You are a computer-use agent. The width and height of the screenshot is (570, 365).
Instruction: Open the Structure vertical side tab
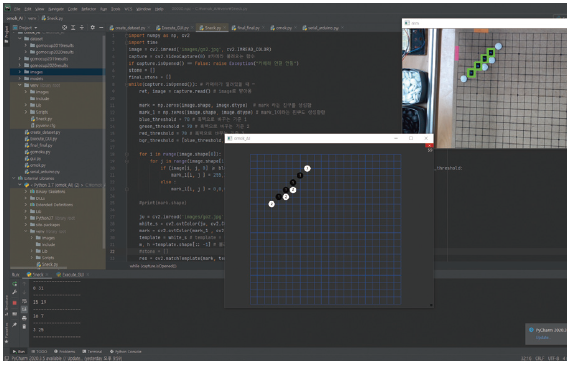7,306
